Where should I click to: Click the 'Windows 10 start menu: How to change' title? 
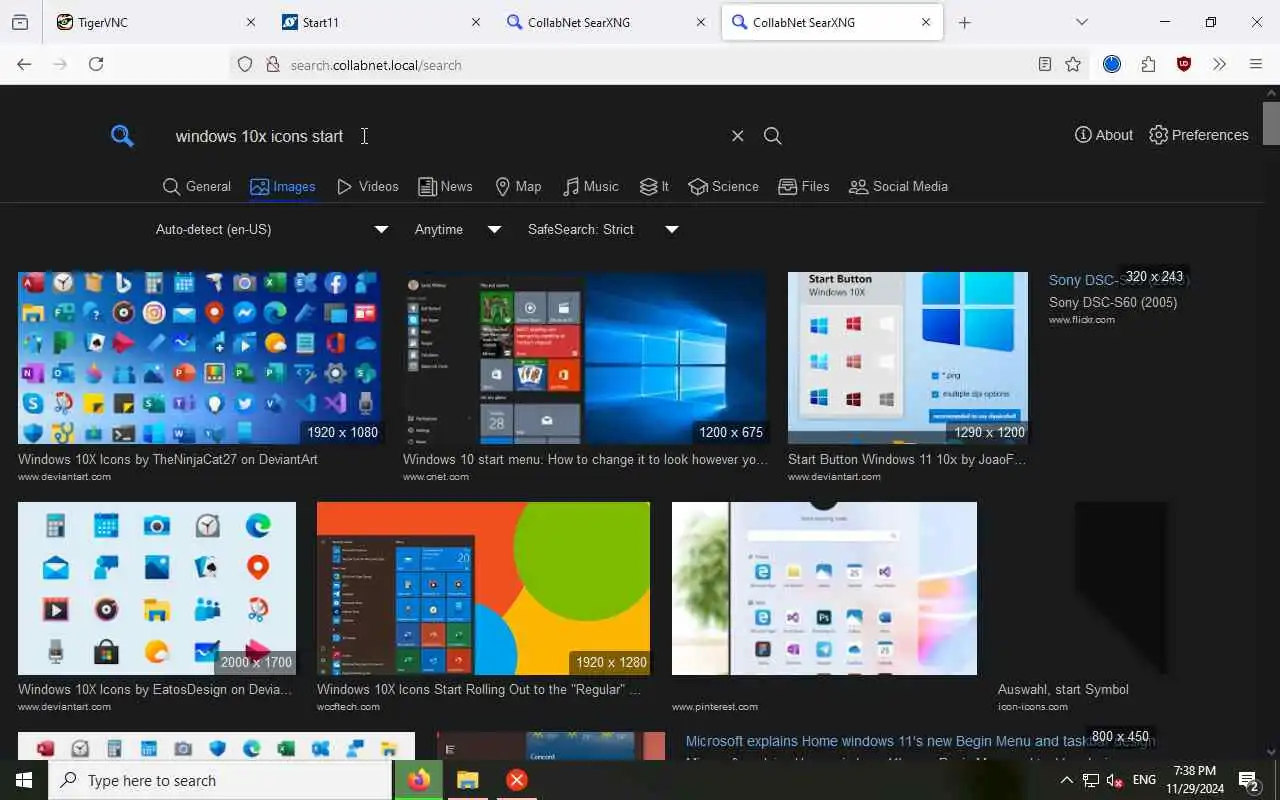tap(585, 460)
